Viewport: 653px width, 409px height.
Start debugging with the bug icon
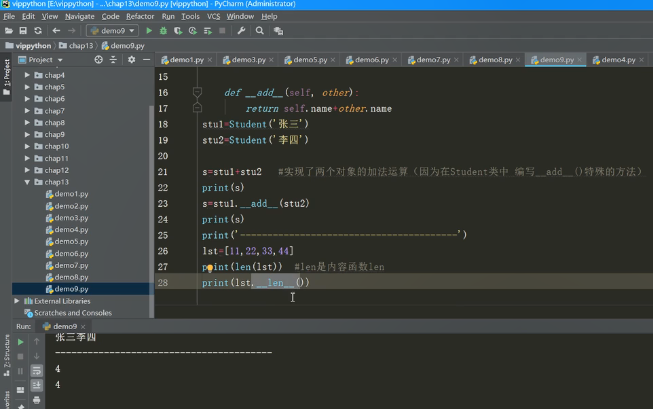pos(163,31)
